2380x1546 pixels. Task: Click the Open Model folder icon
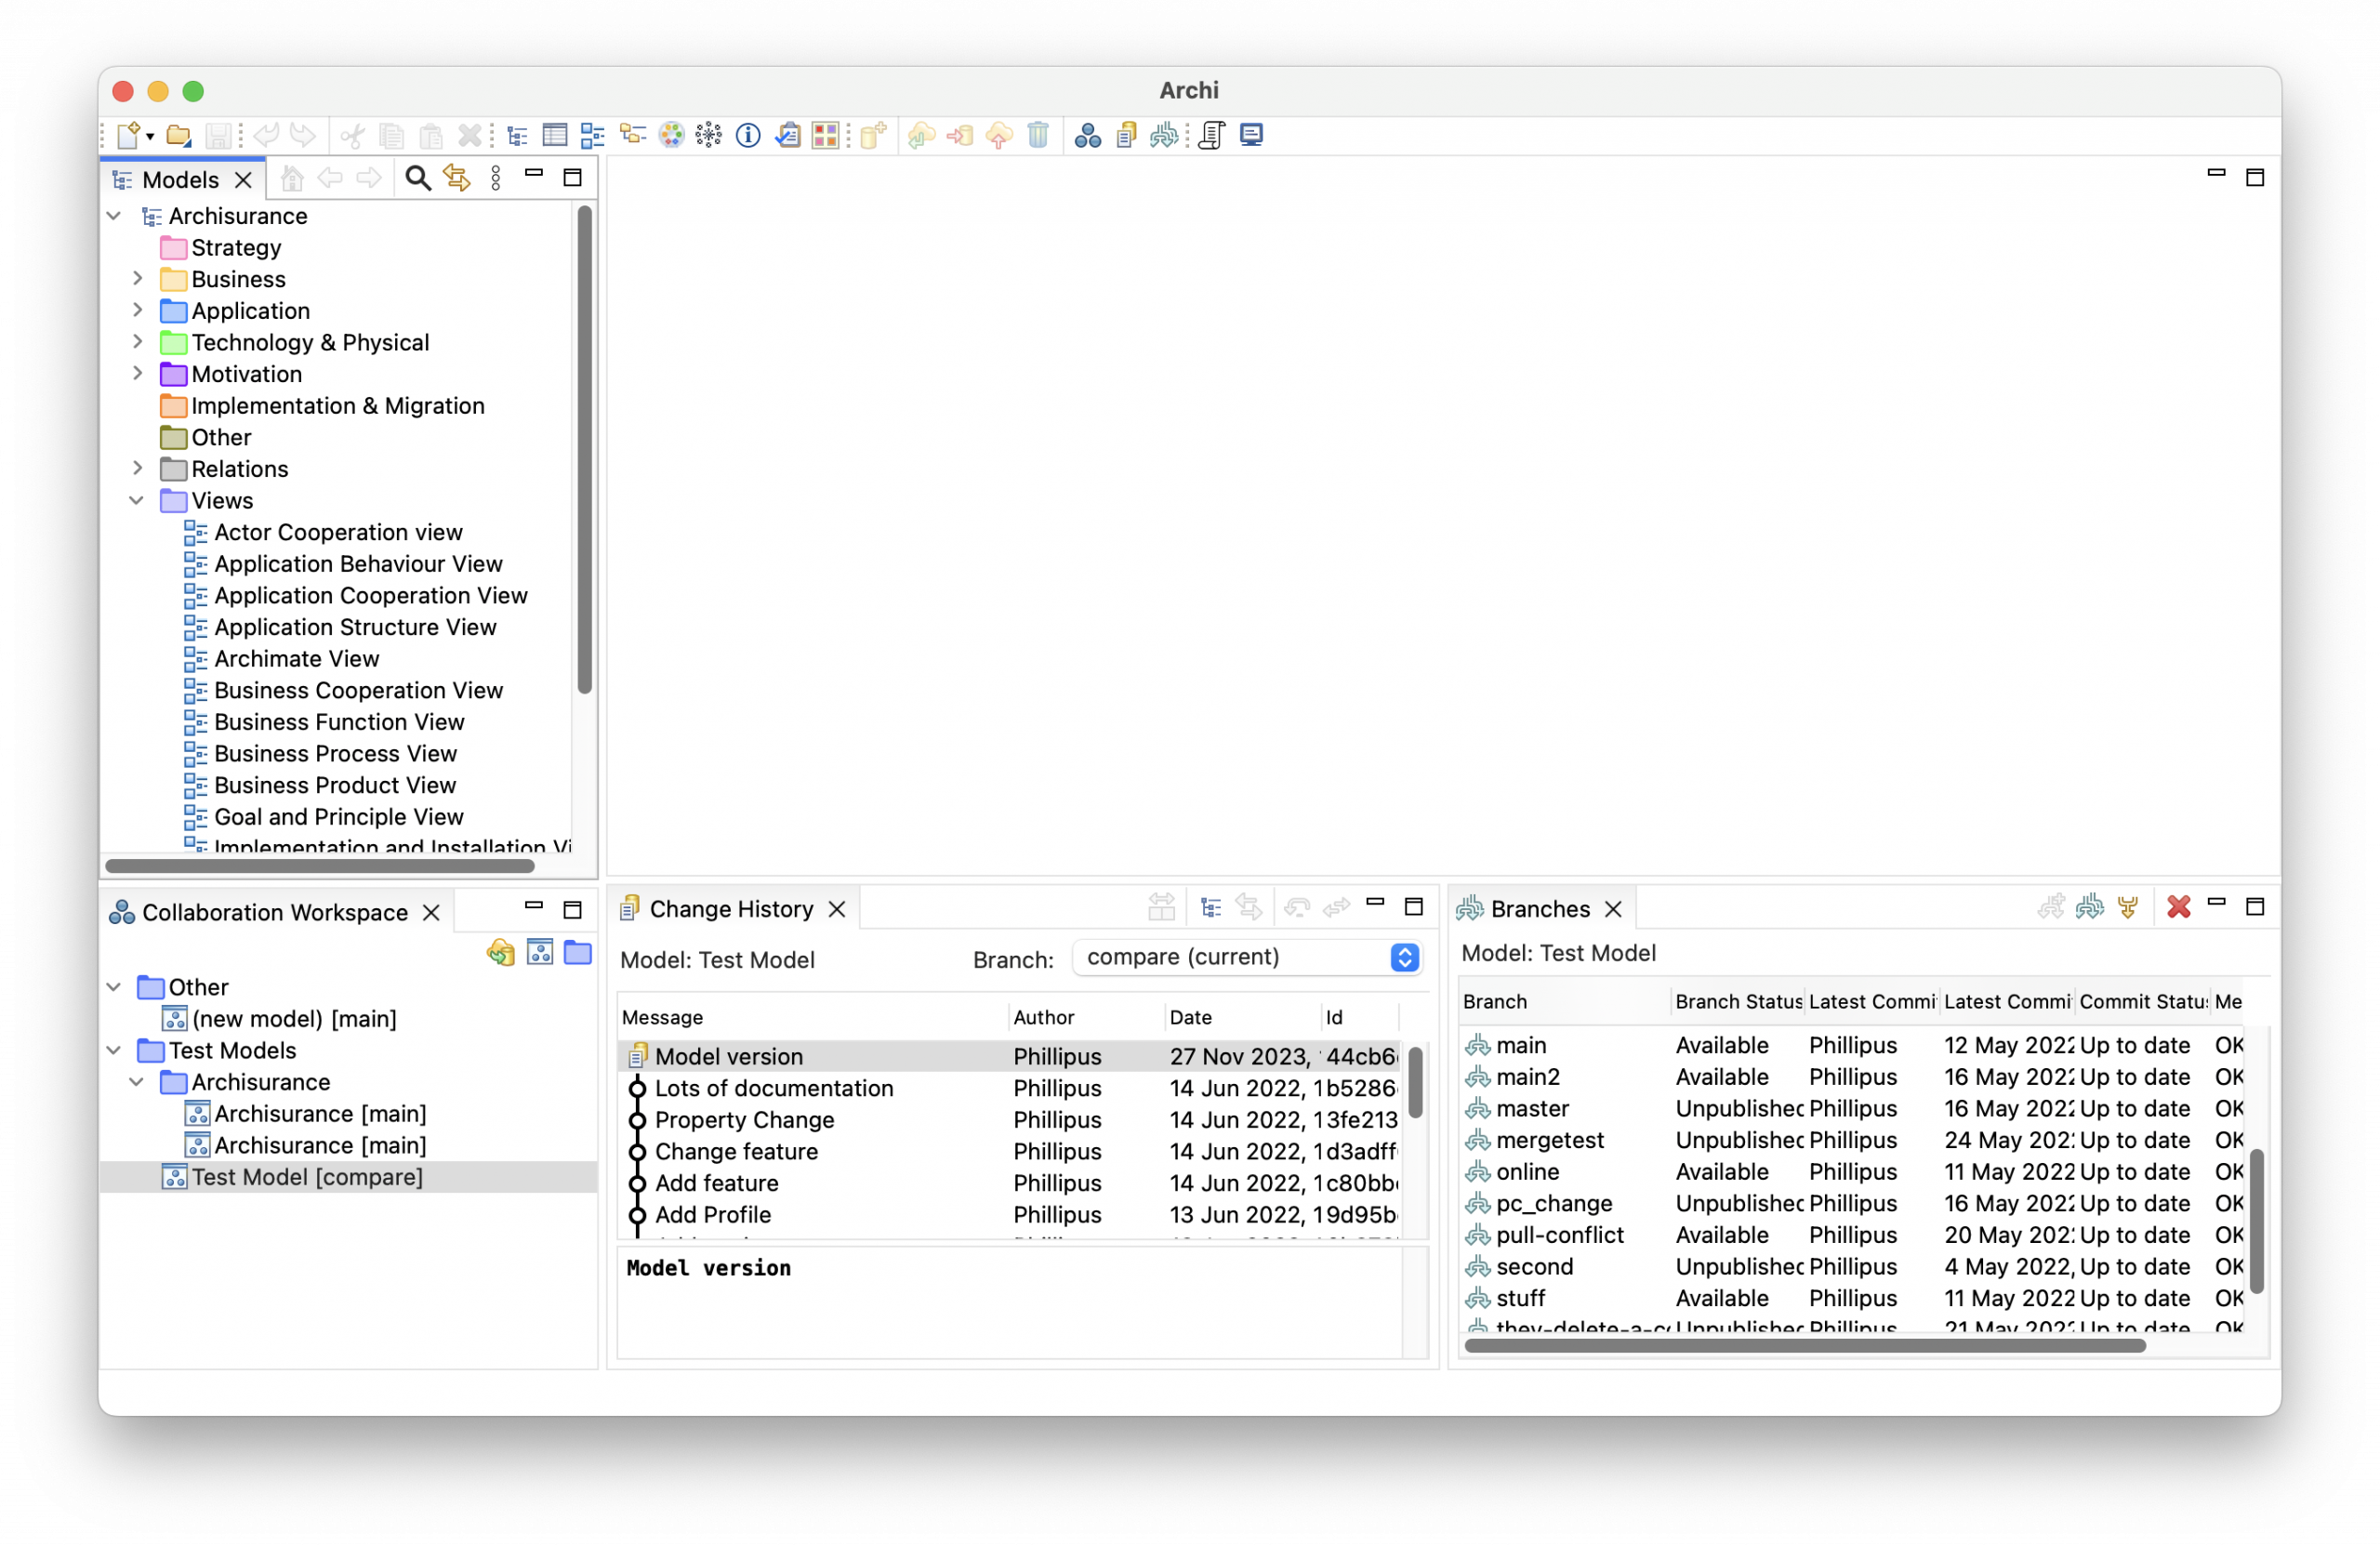[x=178, y=135]
